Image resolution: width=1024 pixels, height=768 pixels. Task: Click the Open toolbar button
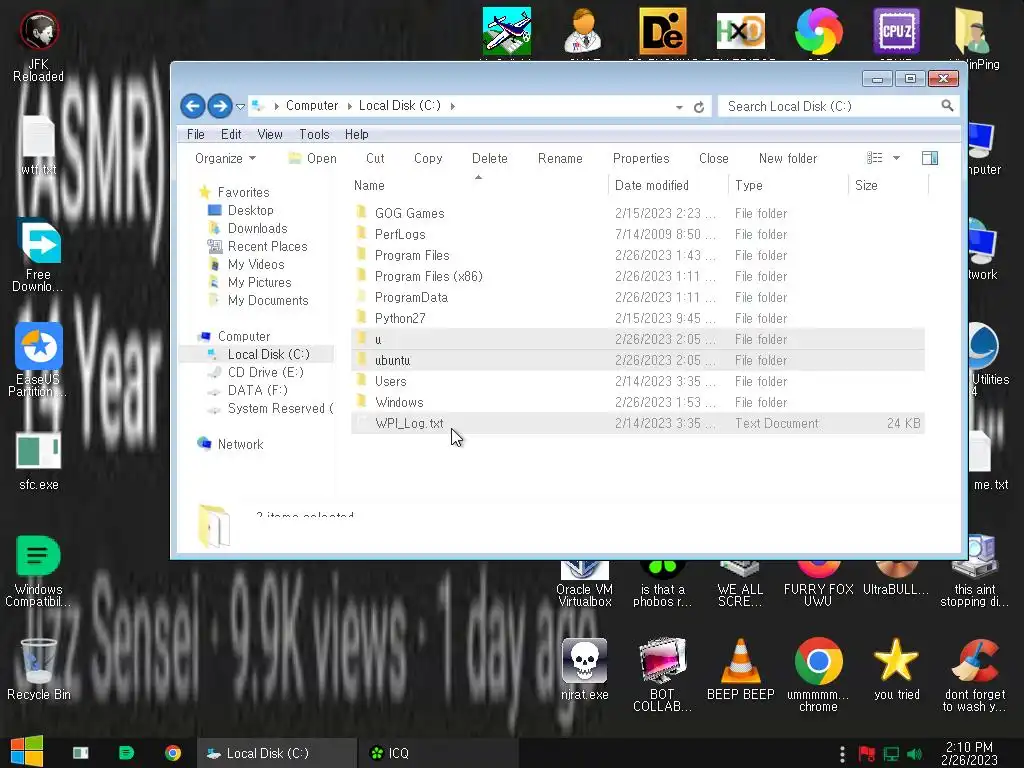313,159
